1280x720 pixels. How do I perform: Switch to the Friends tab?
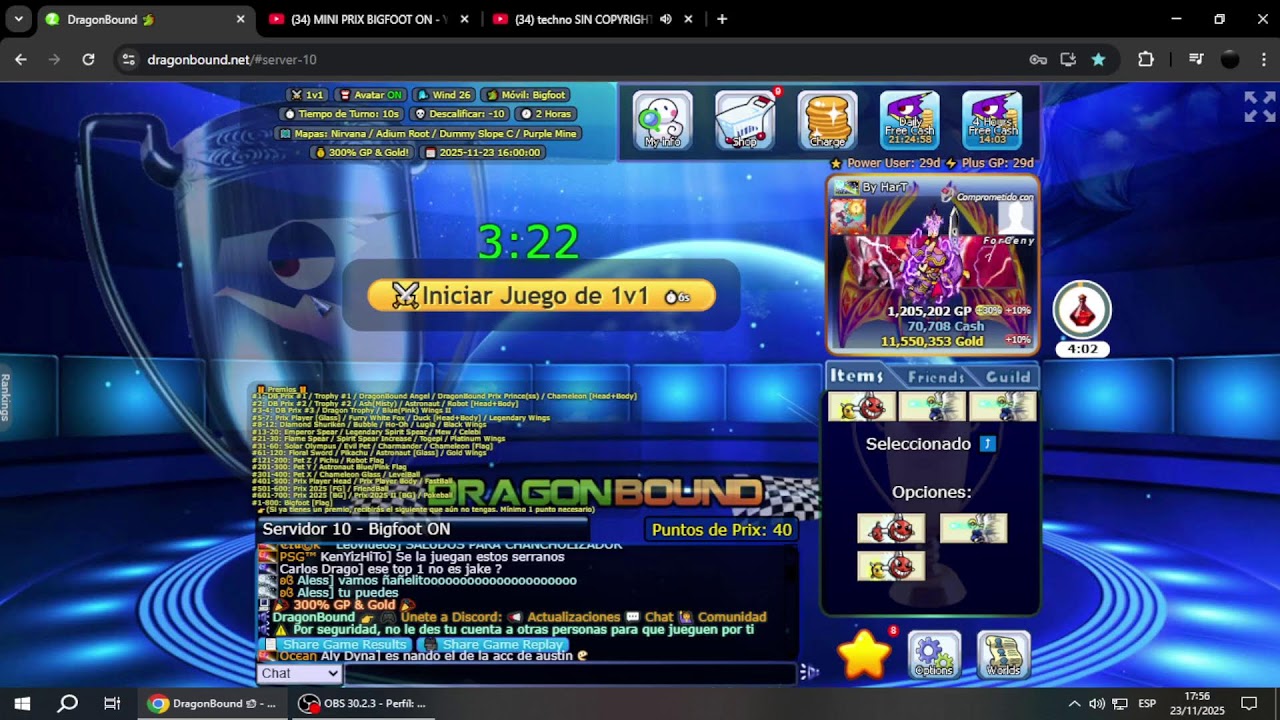(x=936, y=377)
